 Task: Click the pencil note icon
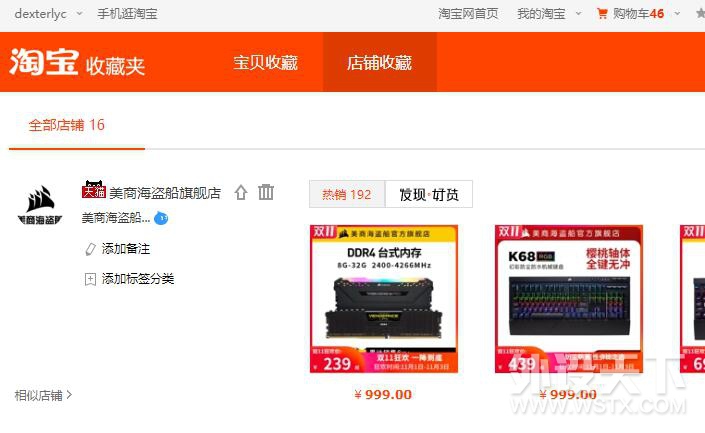coord(90,249)
